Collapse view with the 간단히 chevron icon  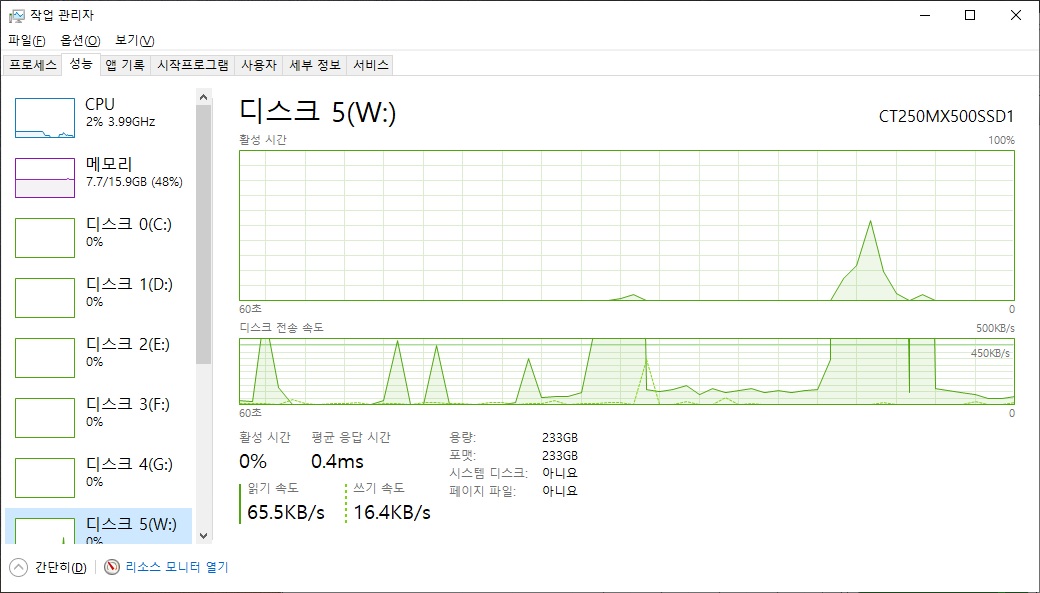click(x=19, y=567)
